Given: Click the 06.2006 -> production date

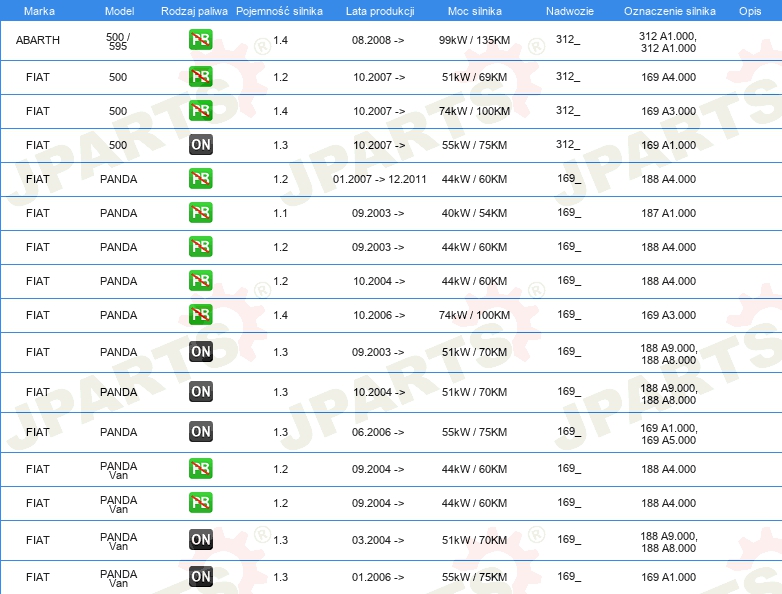Looking at the screenshot, I should (378, 432).
